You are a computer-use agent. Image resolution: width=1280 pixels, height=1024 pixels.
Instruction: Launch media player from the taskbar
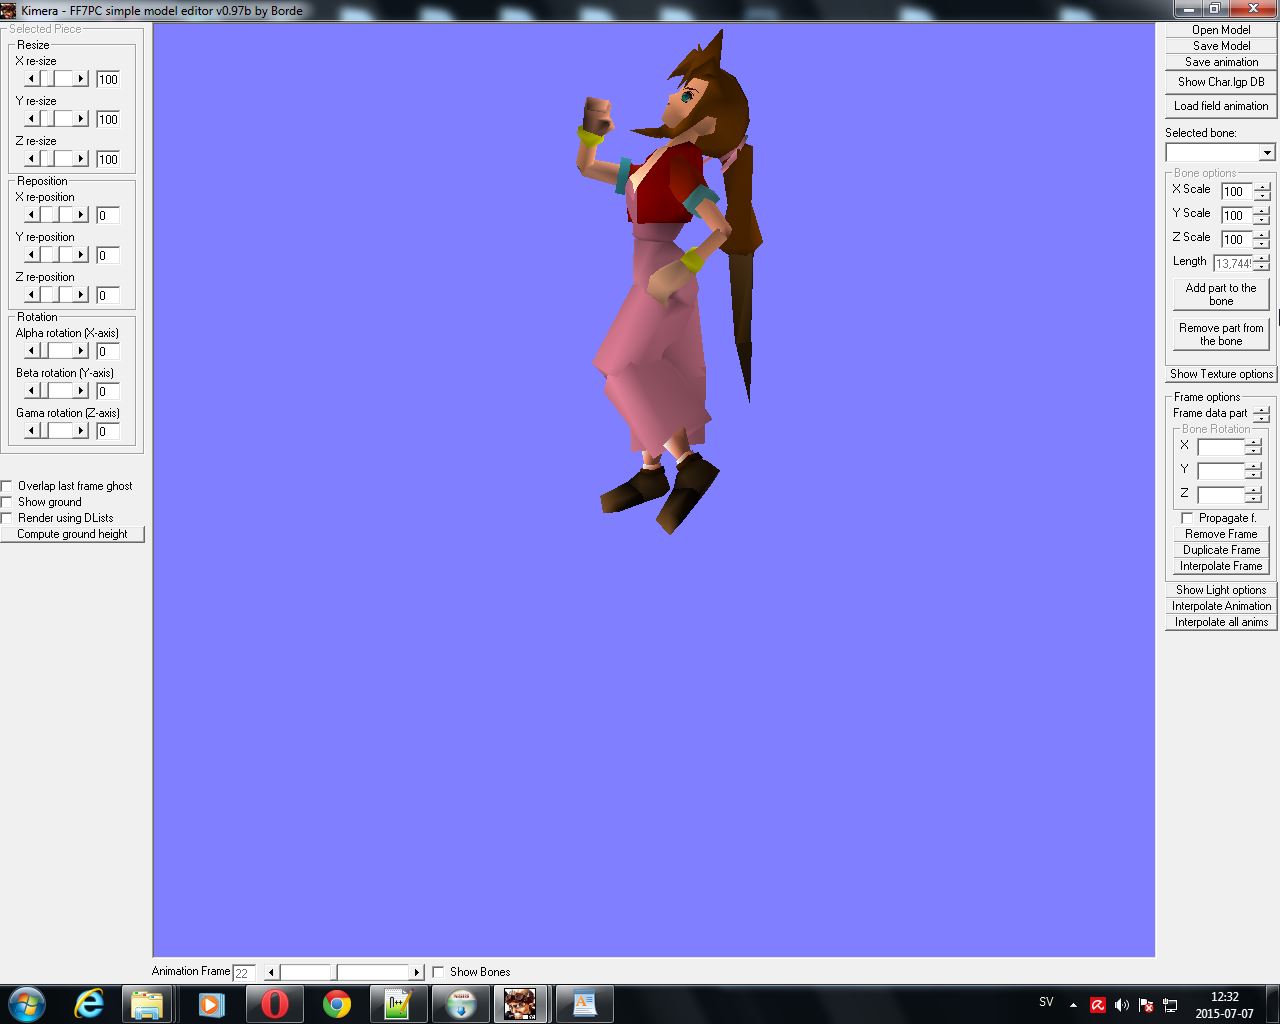click(x=210, y=1004)
